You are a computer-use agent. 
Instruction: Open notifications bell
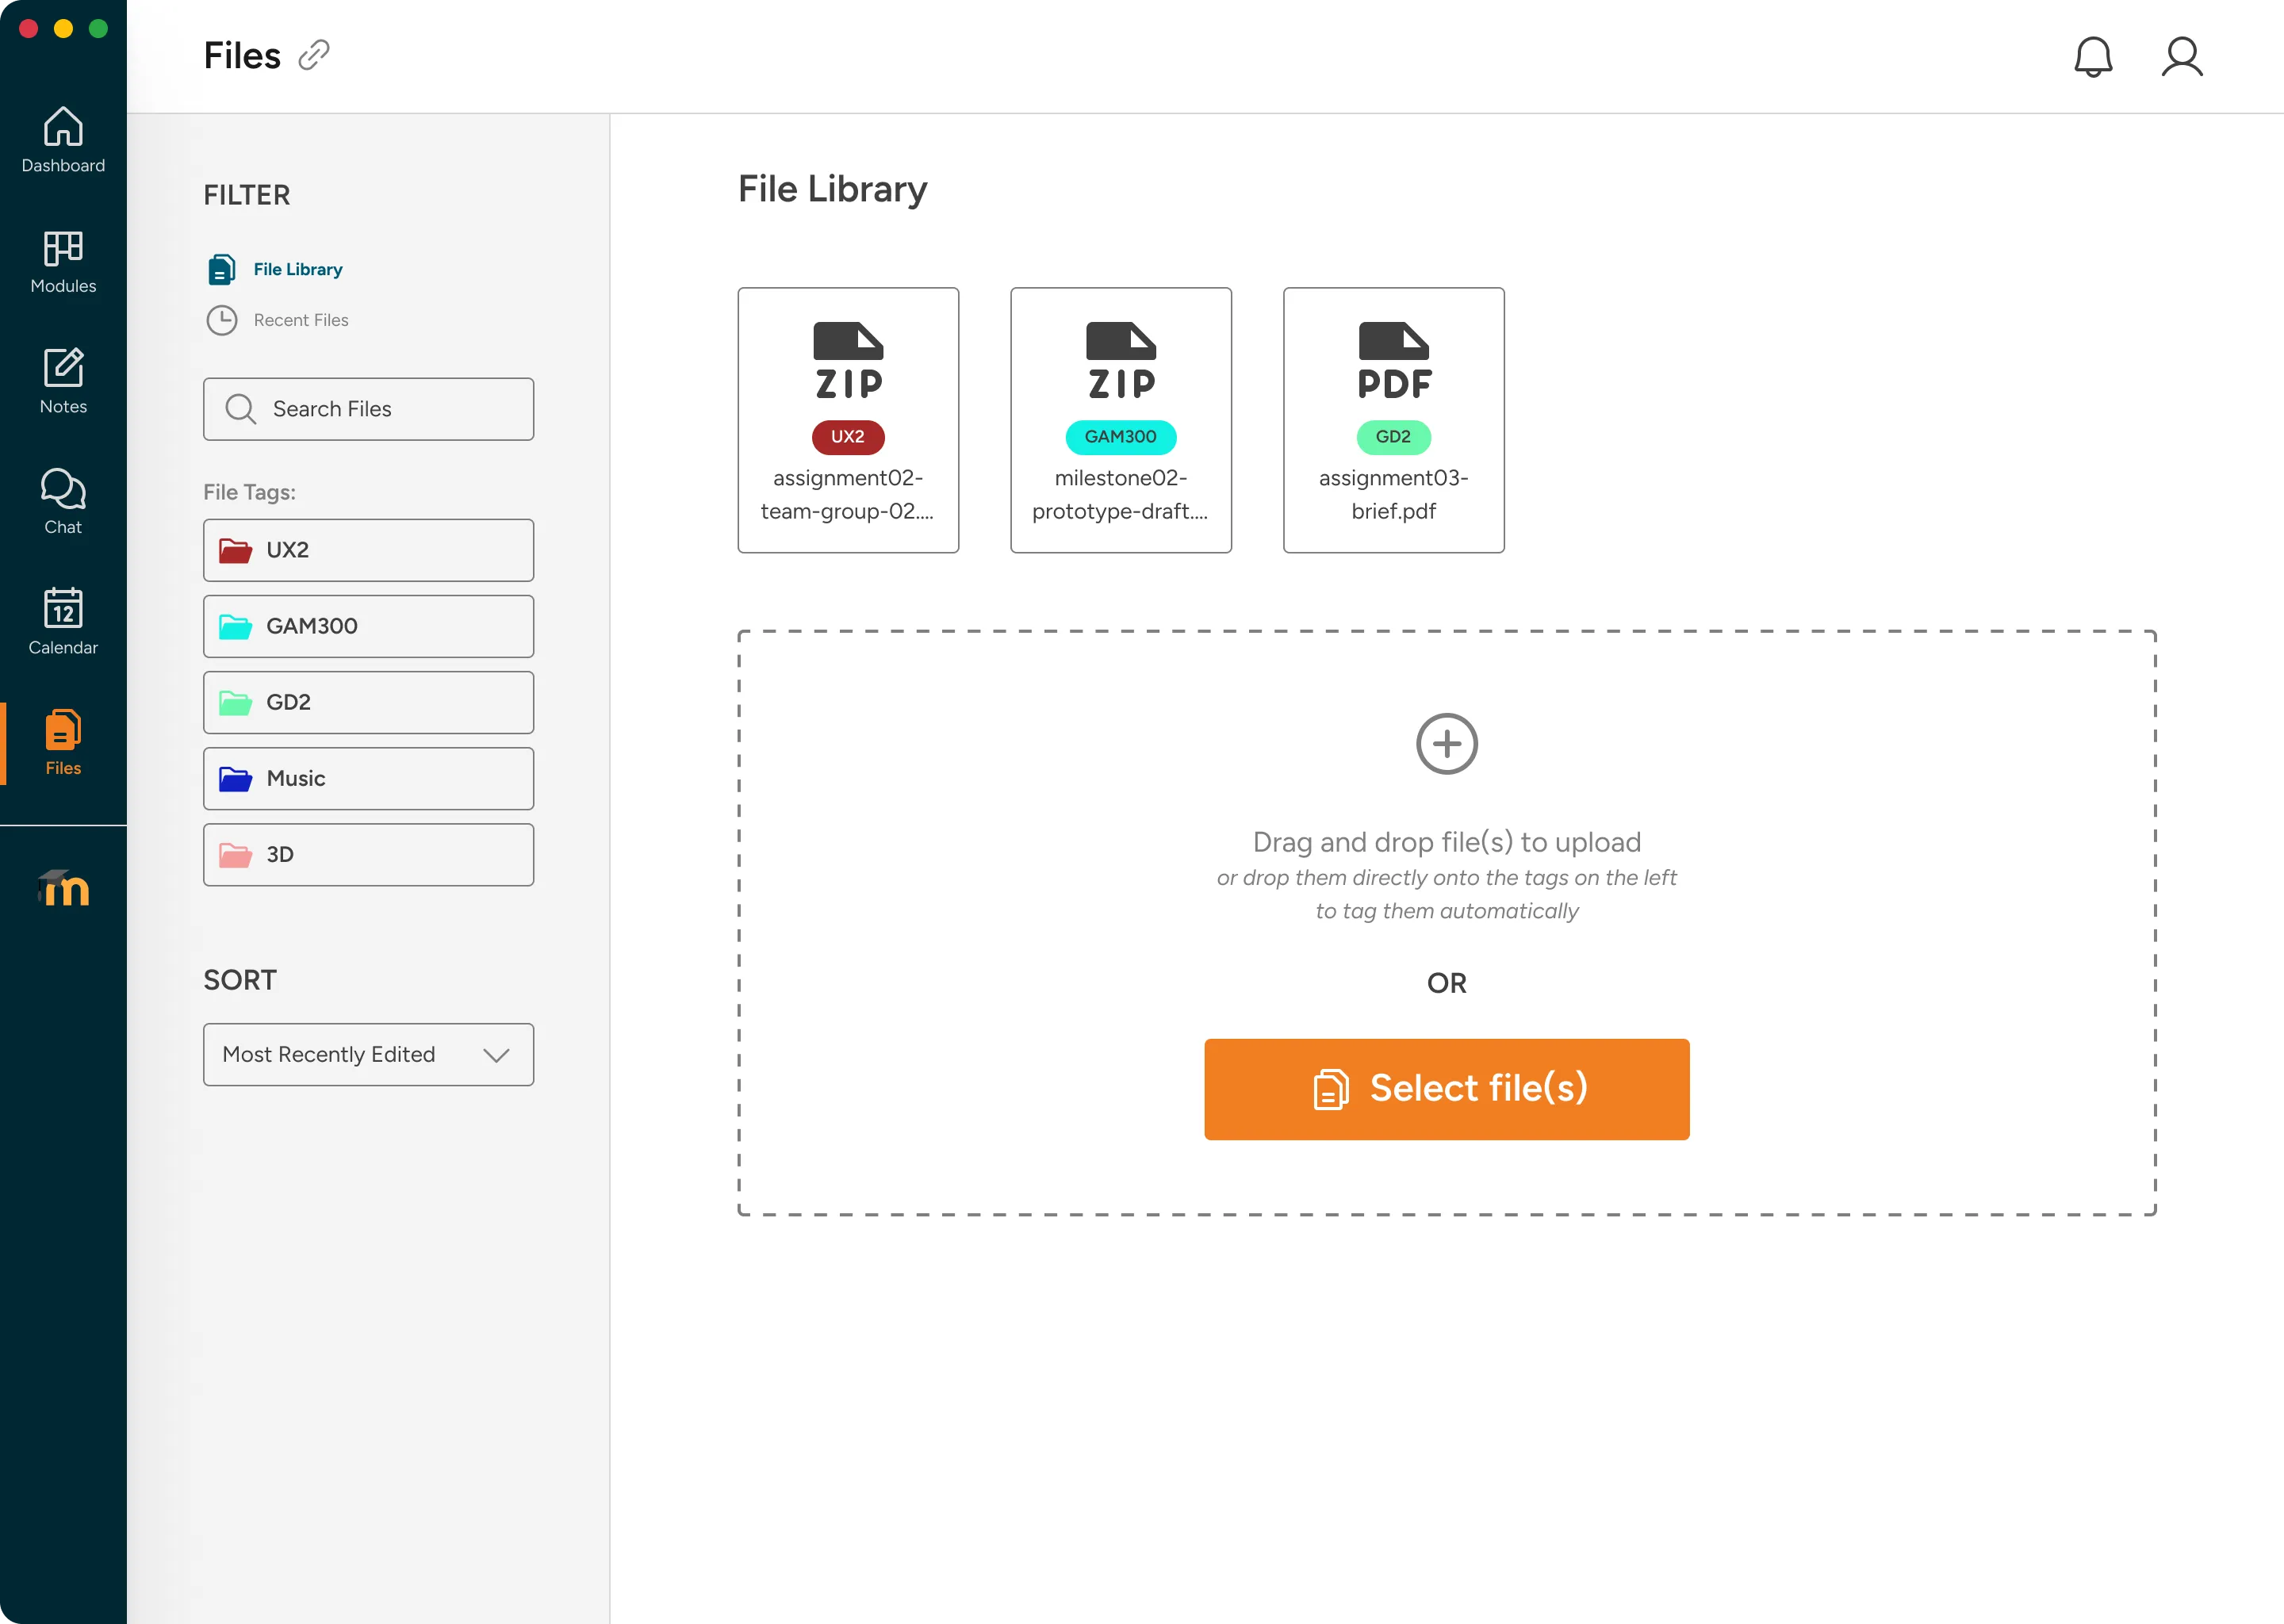(x=2093, y=57)
